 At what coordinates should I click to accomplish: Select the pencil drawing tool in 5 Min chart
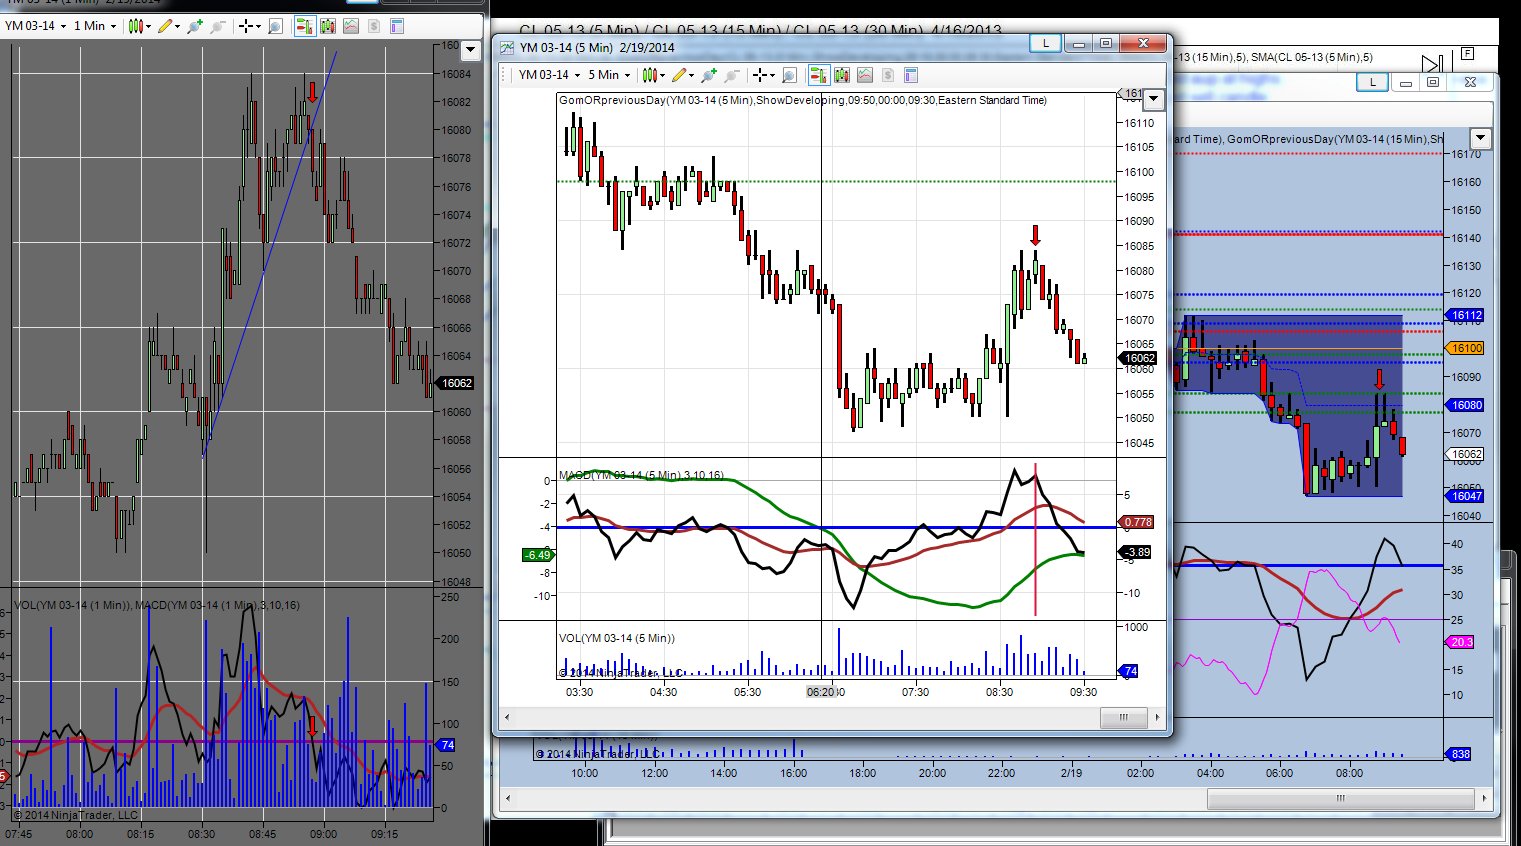(679, 75)
